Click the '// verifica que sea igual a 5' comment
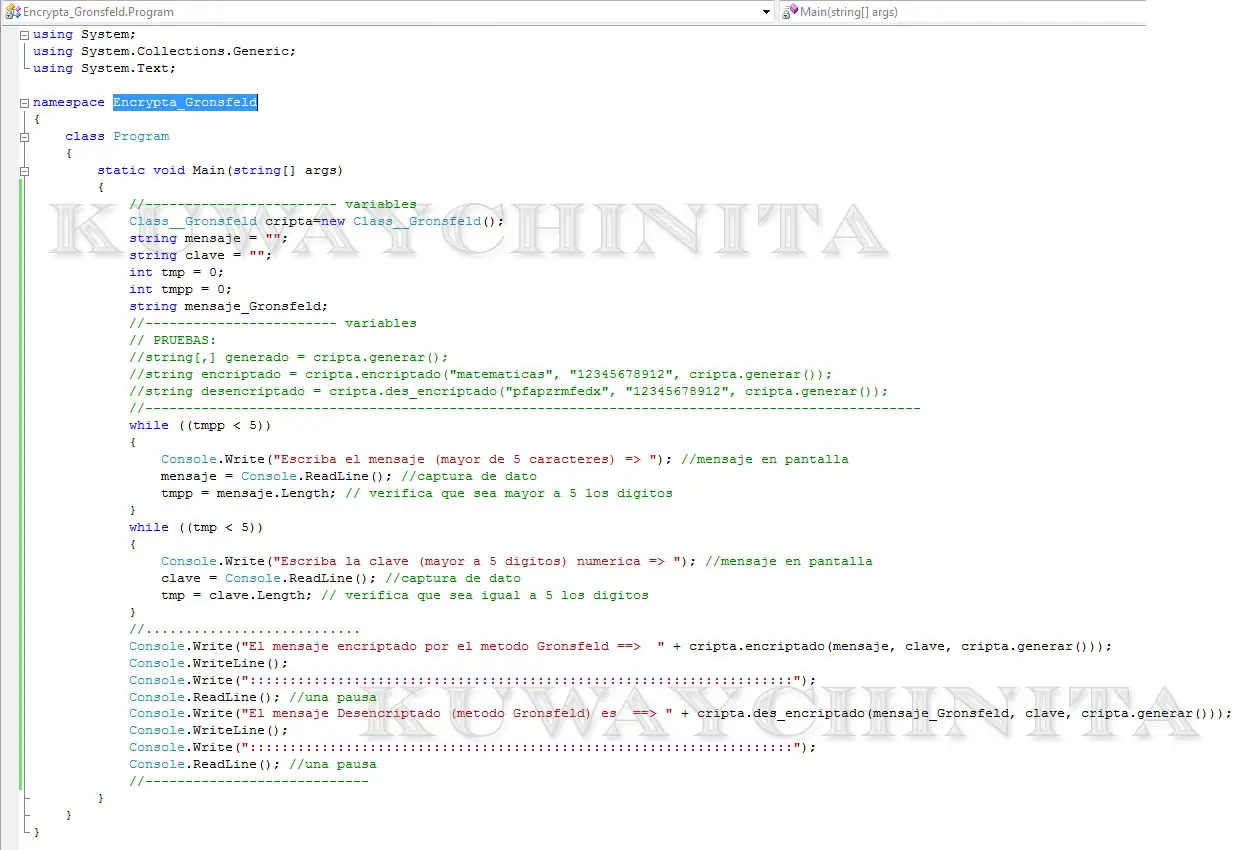Image resolution: width=1239 pixels, height=850 pixels. [485, 595]
